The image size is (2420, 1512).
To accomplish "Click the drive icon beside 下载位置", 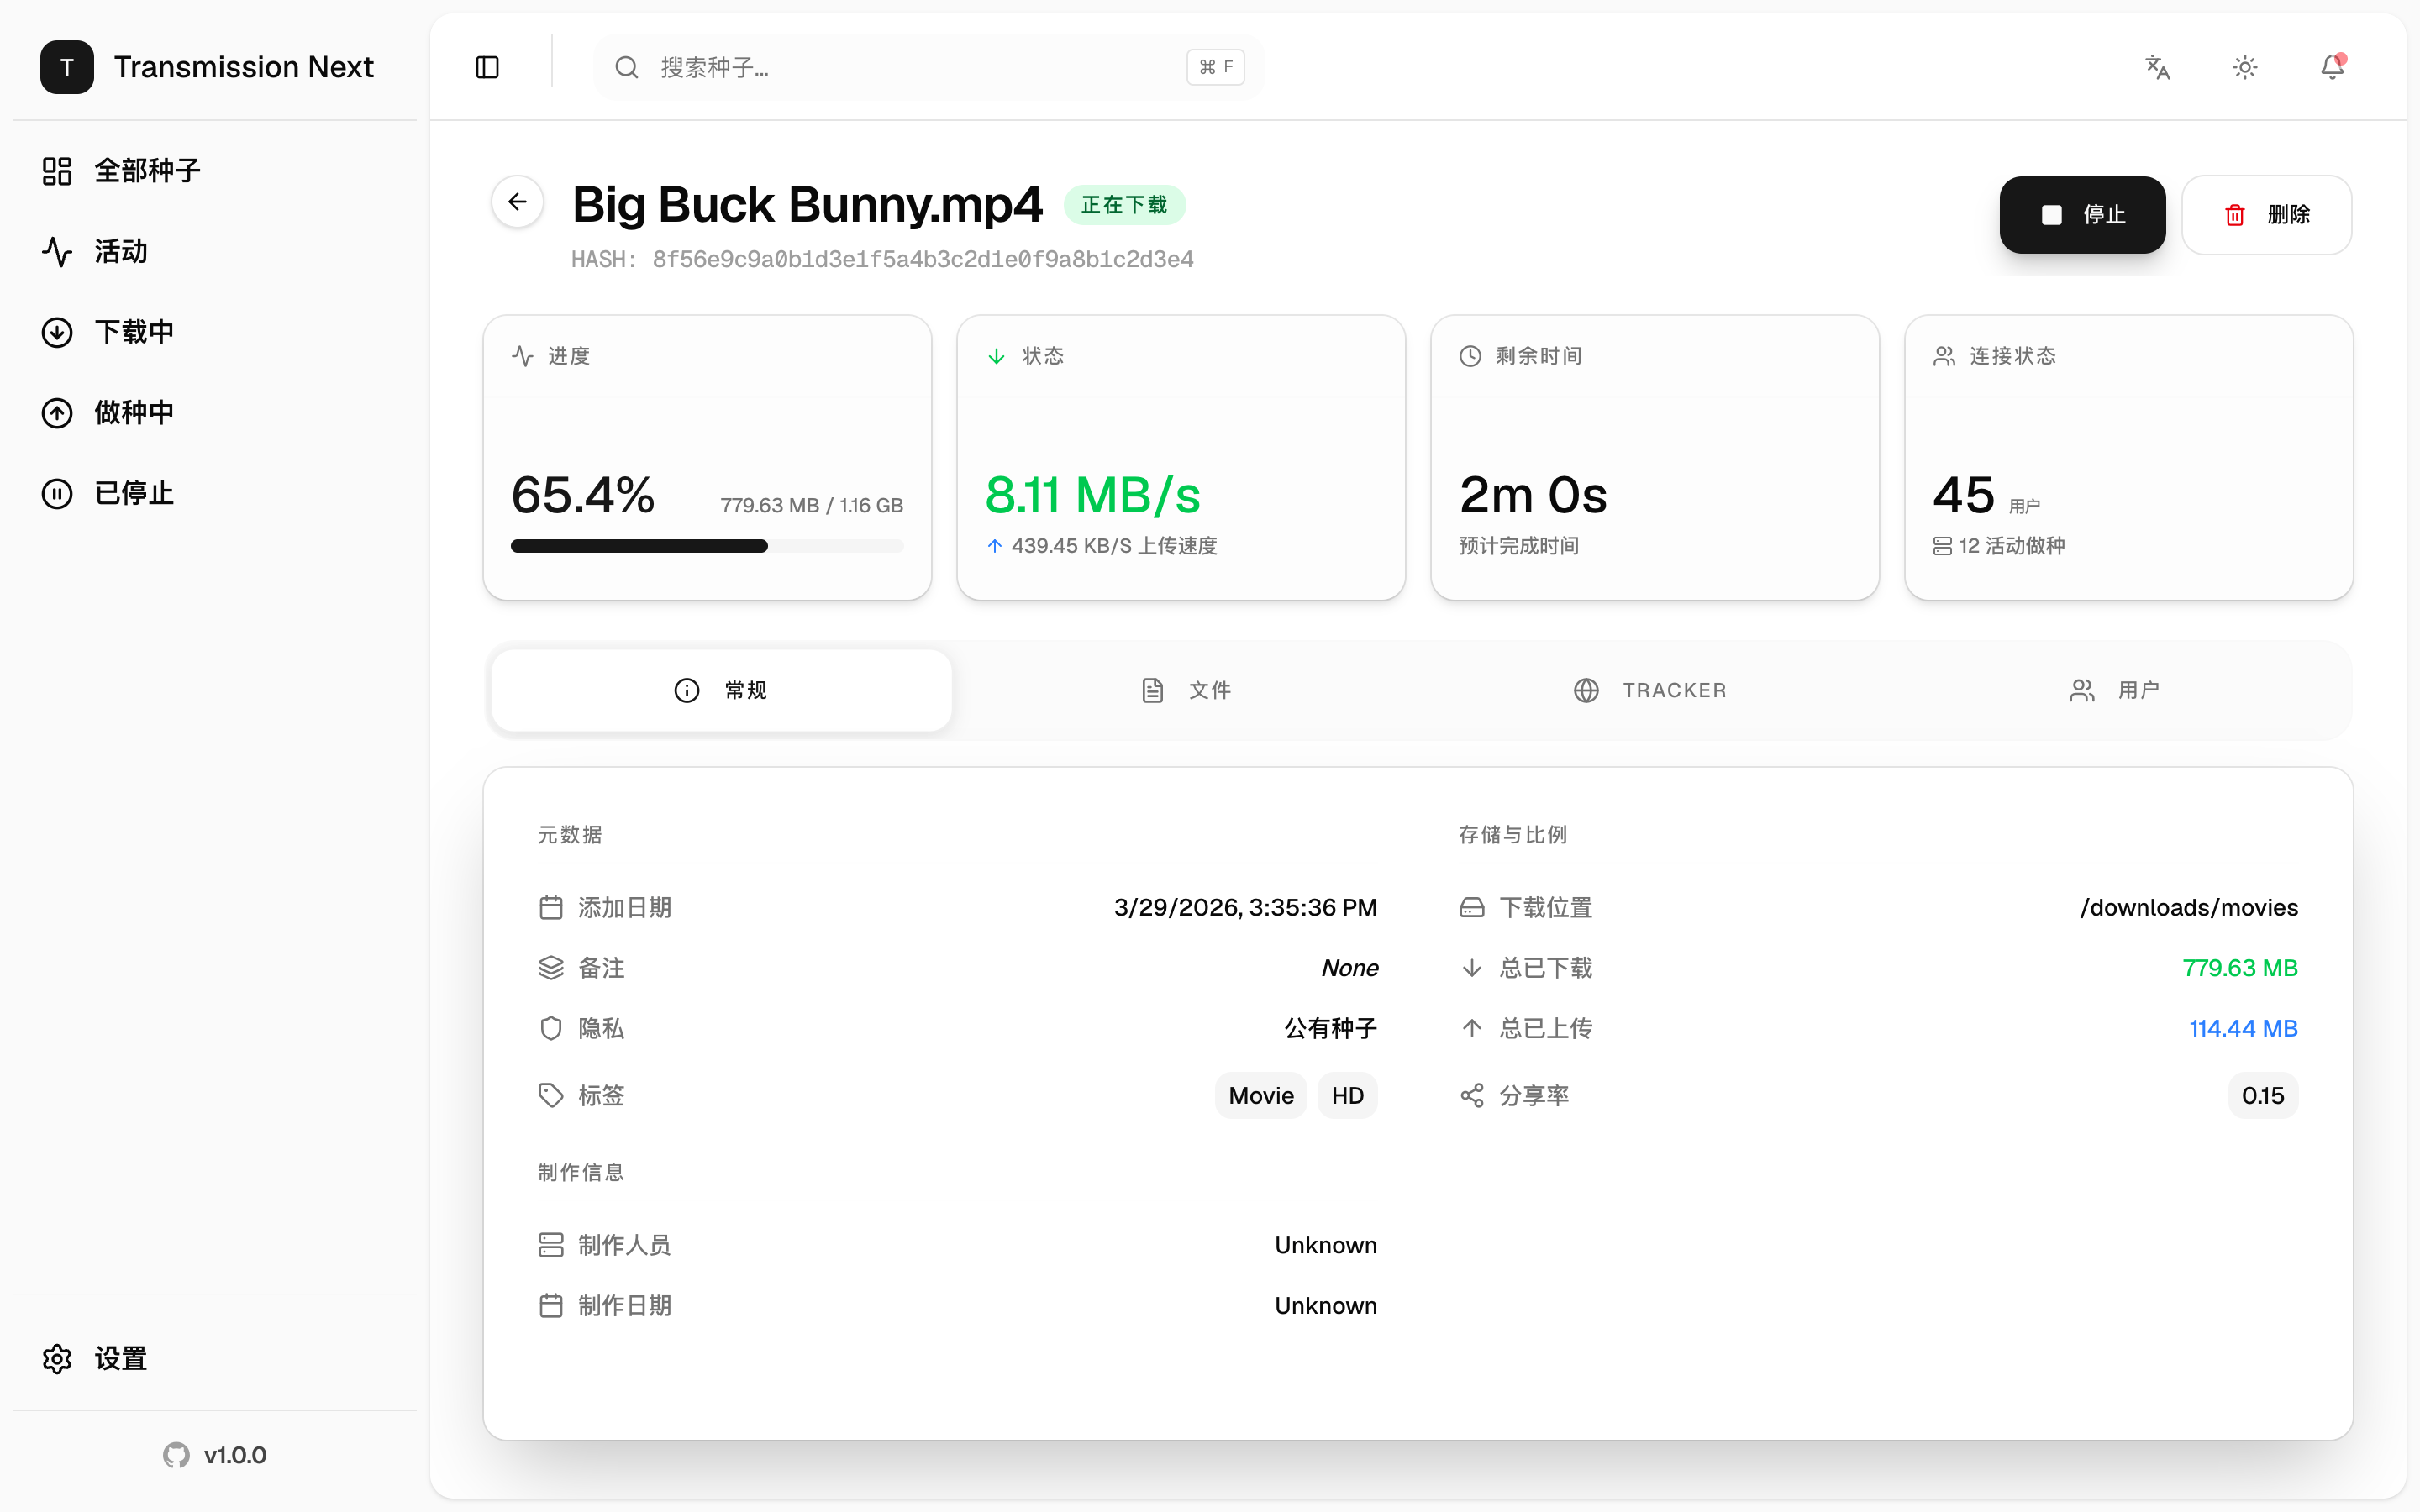I will pyautogui.click(x=1472, y=907).
